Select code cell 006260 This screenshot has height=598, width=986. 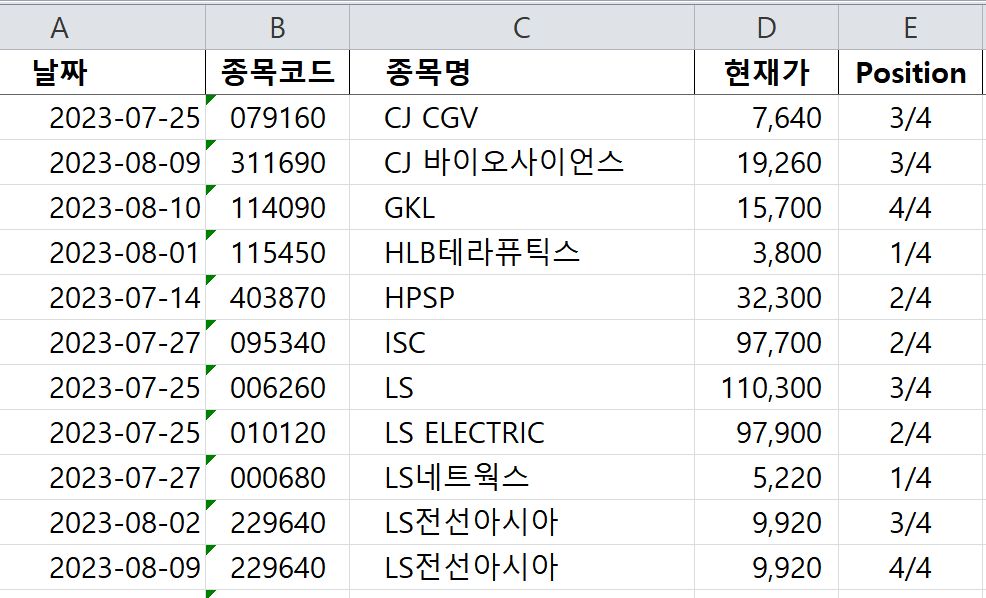(277, 387)
